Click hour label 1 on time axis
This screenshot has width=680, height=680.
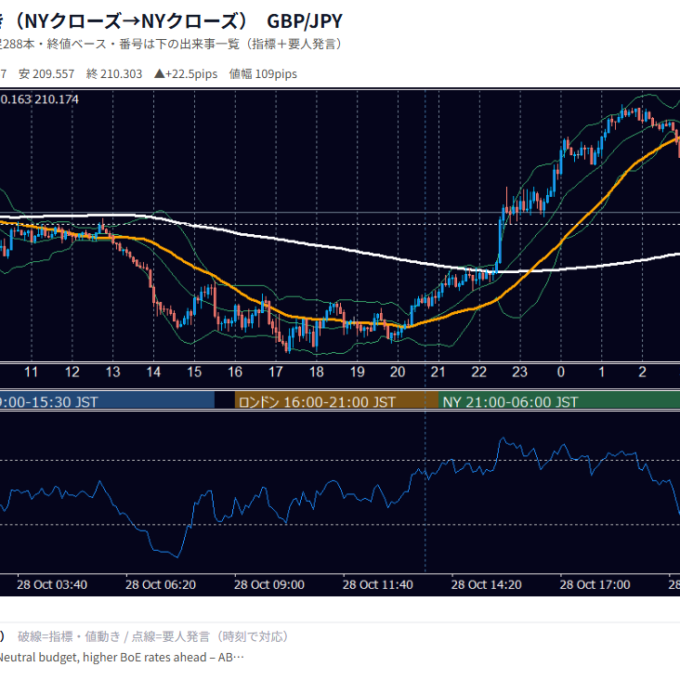tap(602, 372)
